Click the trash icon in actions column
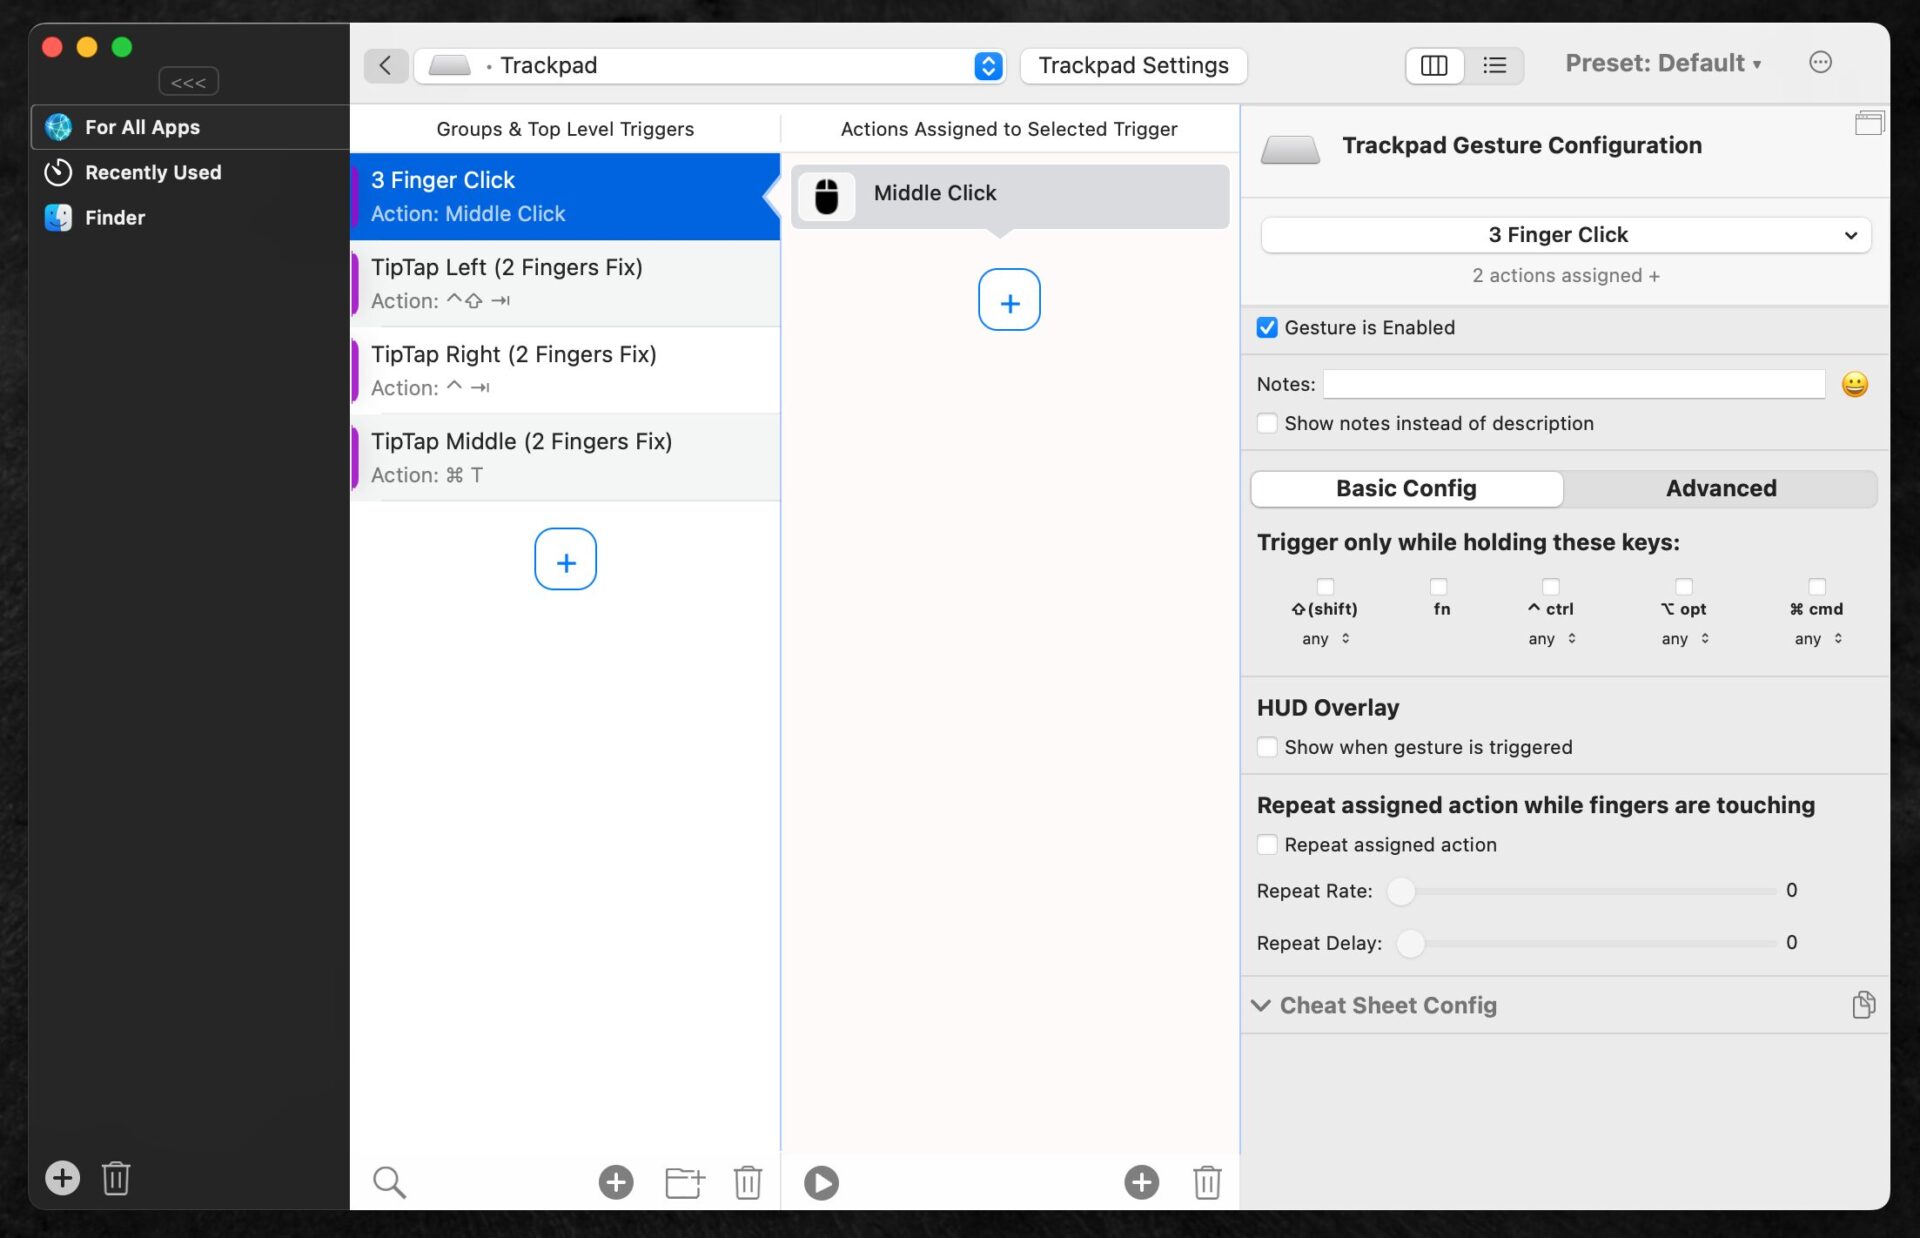Screen dimensions: 1920x1238 point(1207,1182)
